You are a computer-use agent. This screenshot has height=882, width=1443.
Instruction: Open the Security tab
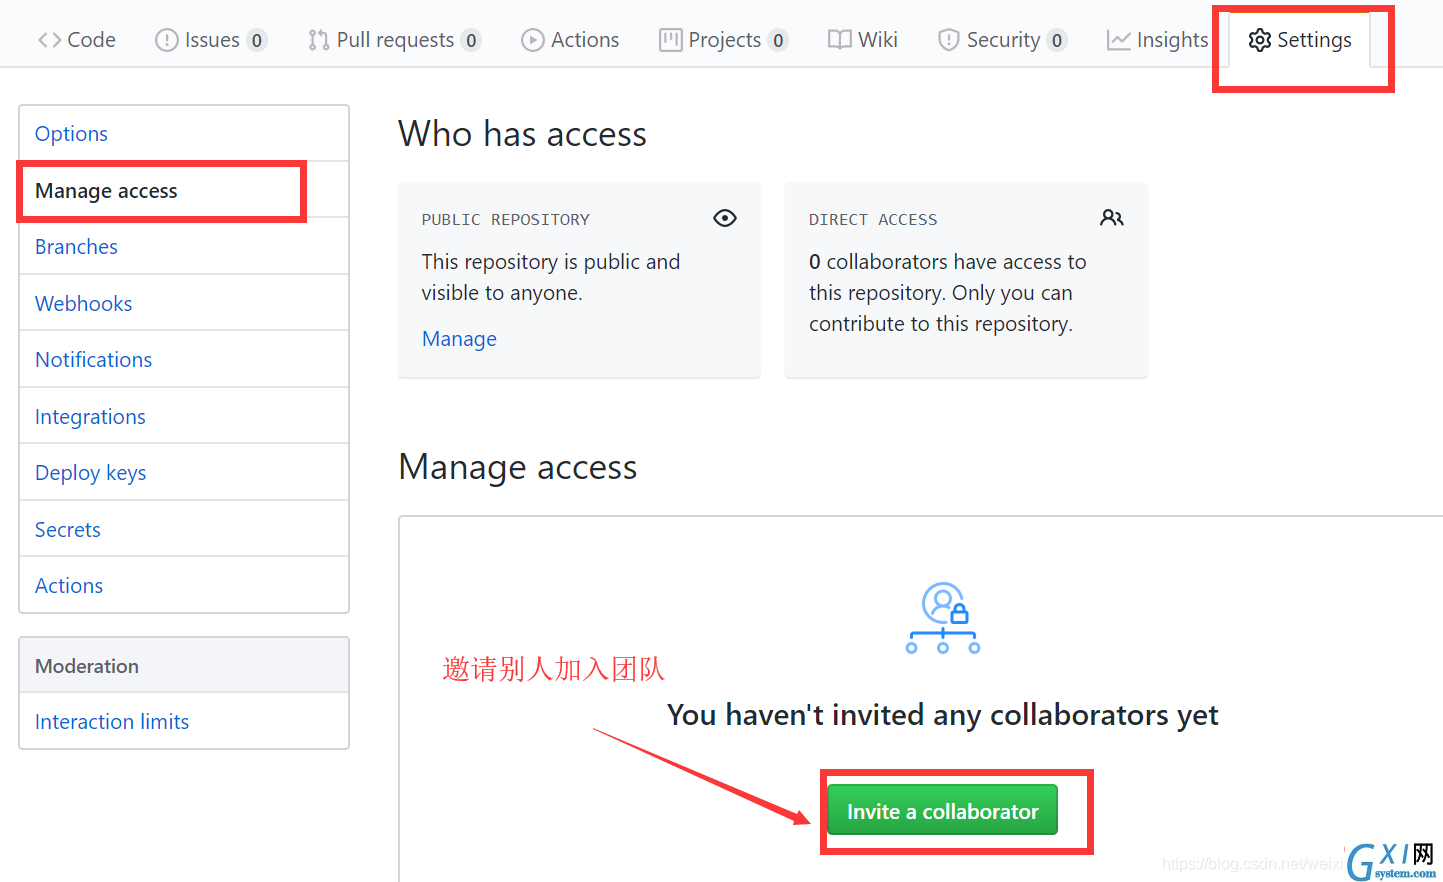[1002, 40]
